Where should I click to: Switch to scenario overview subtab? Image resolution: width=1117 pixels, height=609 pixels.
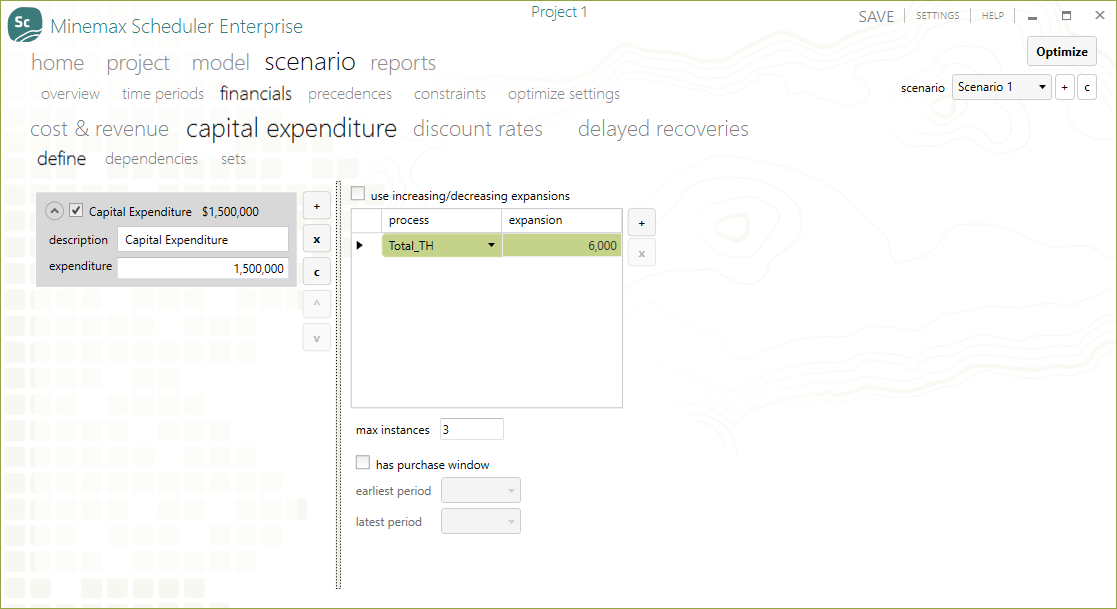click(71, 93)
